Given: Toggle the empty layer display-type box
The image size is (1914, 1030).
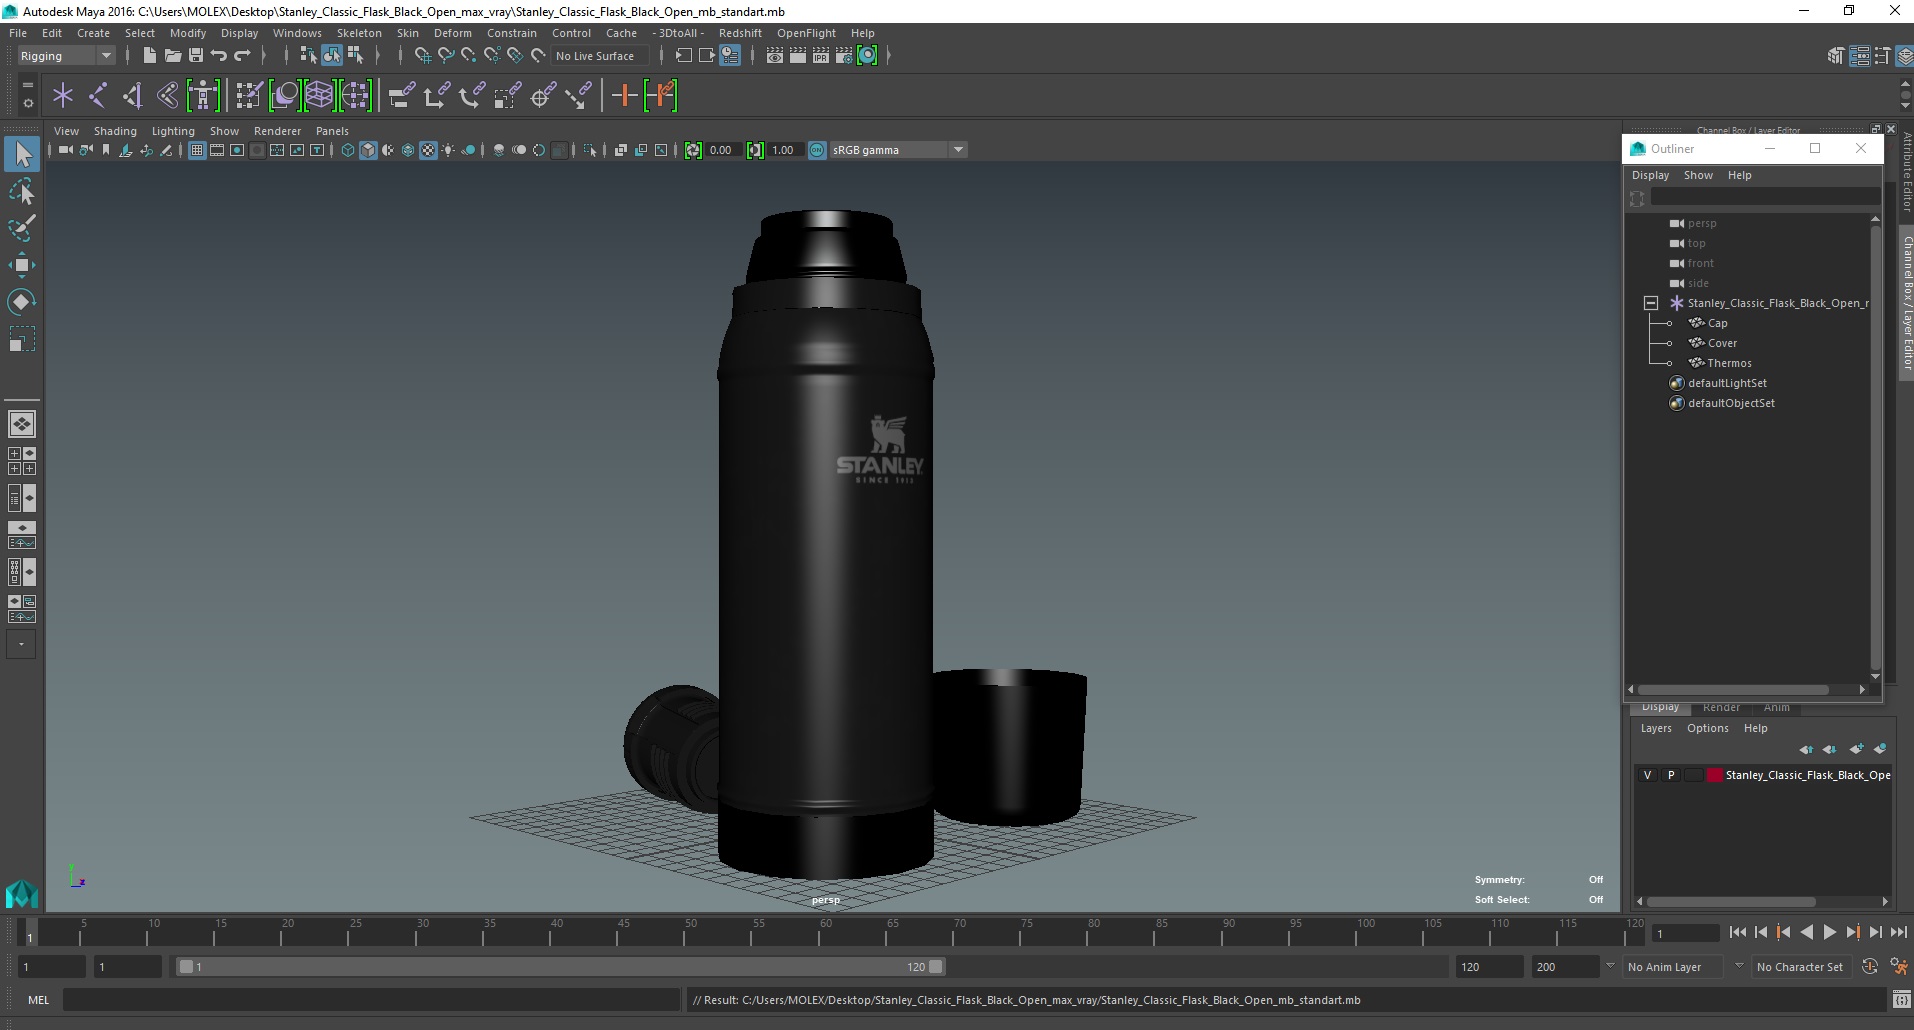Looking at the screenshot, I should tap(1693, 775).
